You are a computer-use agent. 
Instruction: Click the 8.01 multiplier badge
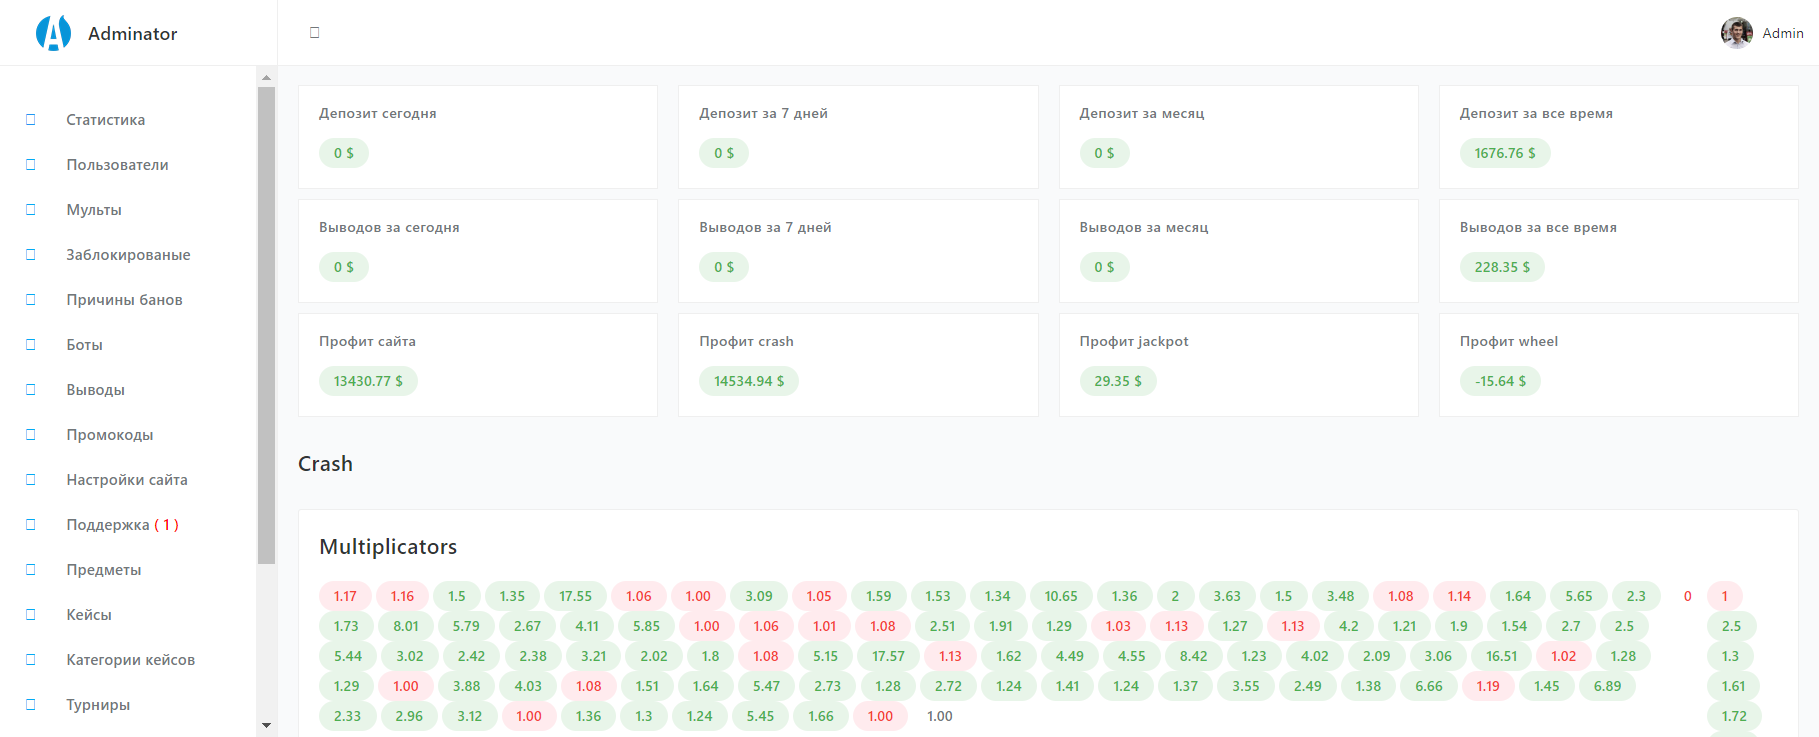405,626
